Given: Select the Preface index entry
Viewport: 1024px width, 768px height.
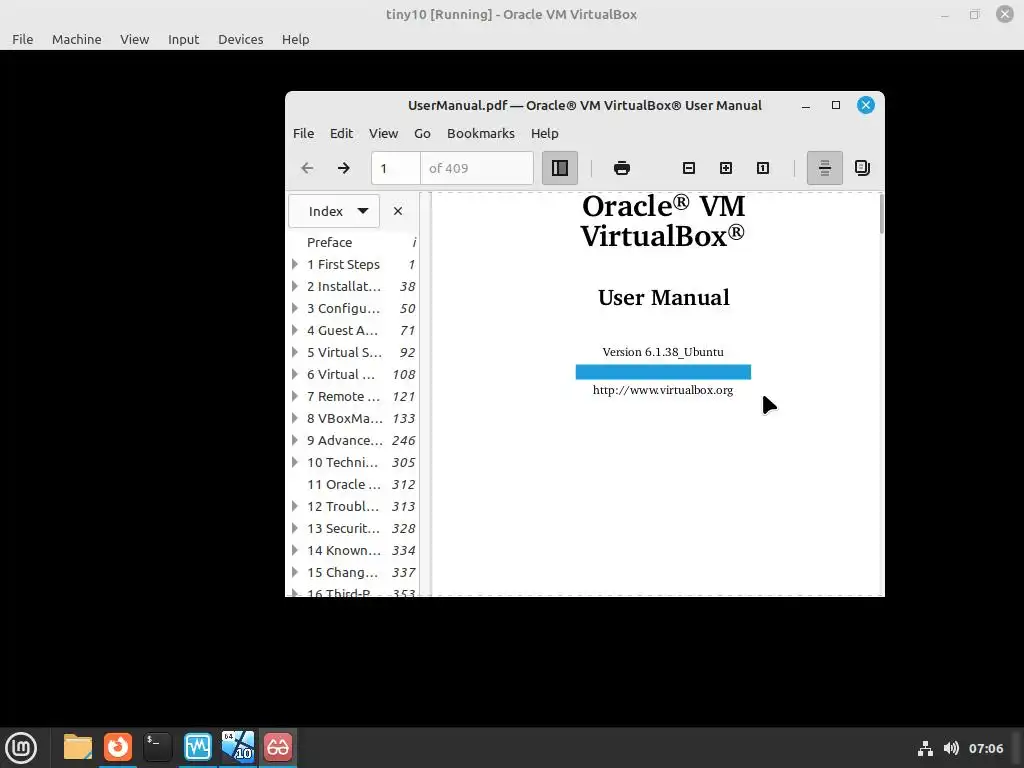Looking at the screenshot, I should coord(353,242).
